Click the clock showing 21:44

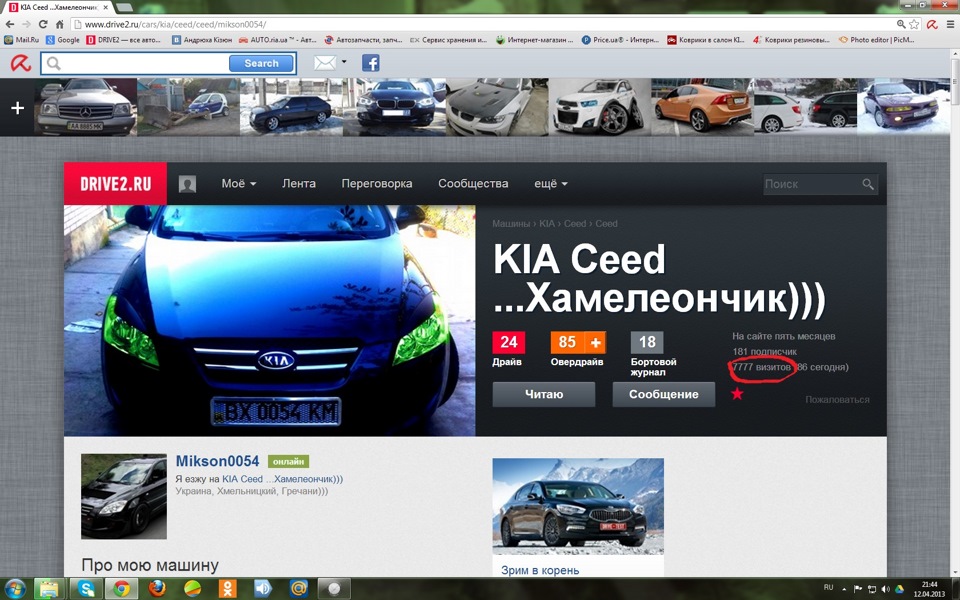[929, 585]
